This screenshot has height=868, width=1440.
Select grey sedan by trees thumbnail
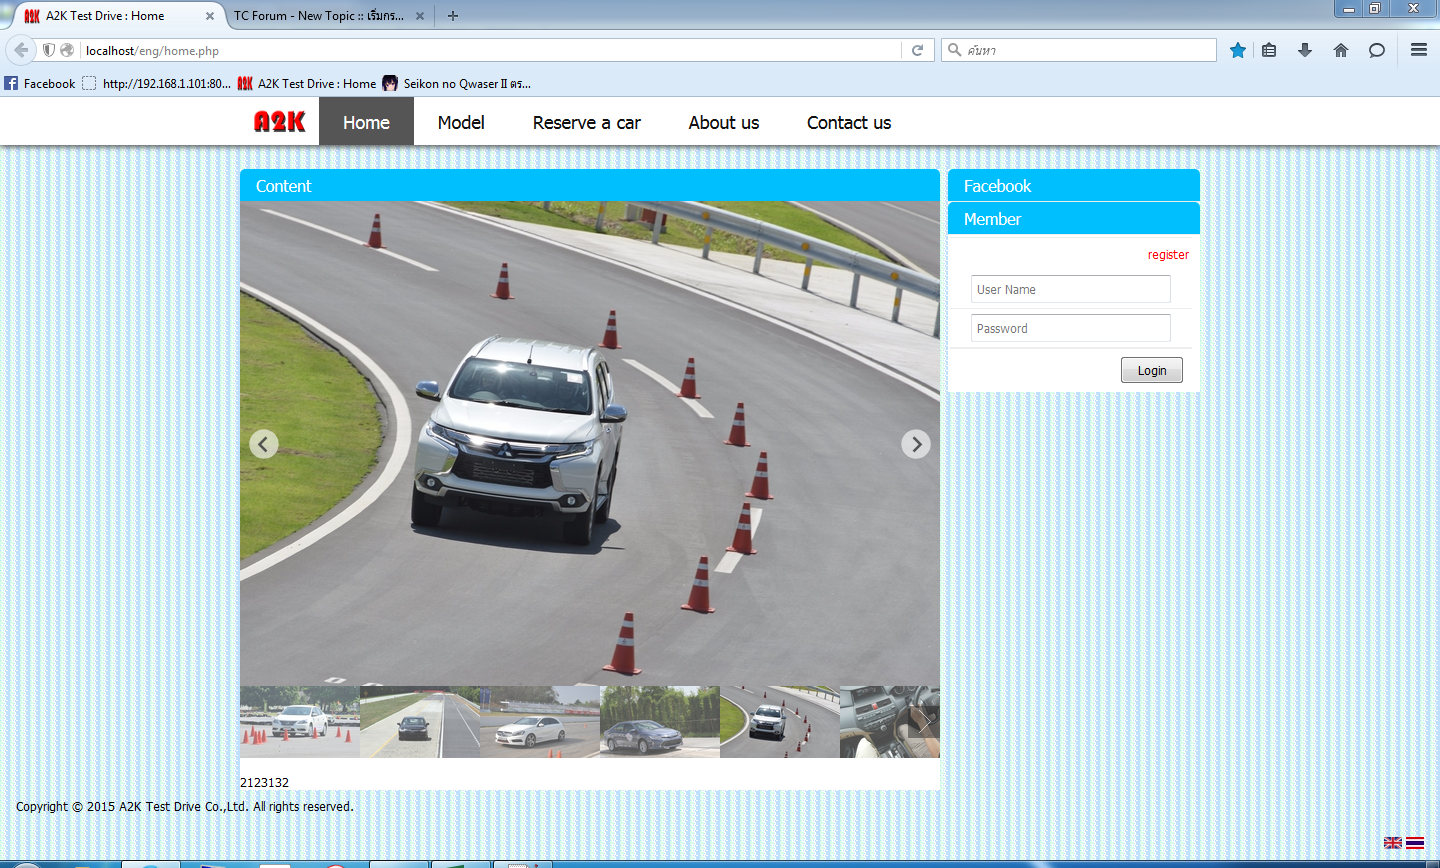pyautogui.click(x=660, y=722)
